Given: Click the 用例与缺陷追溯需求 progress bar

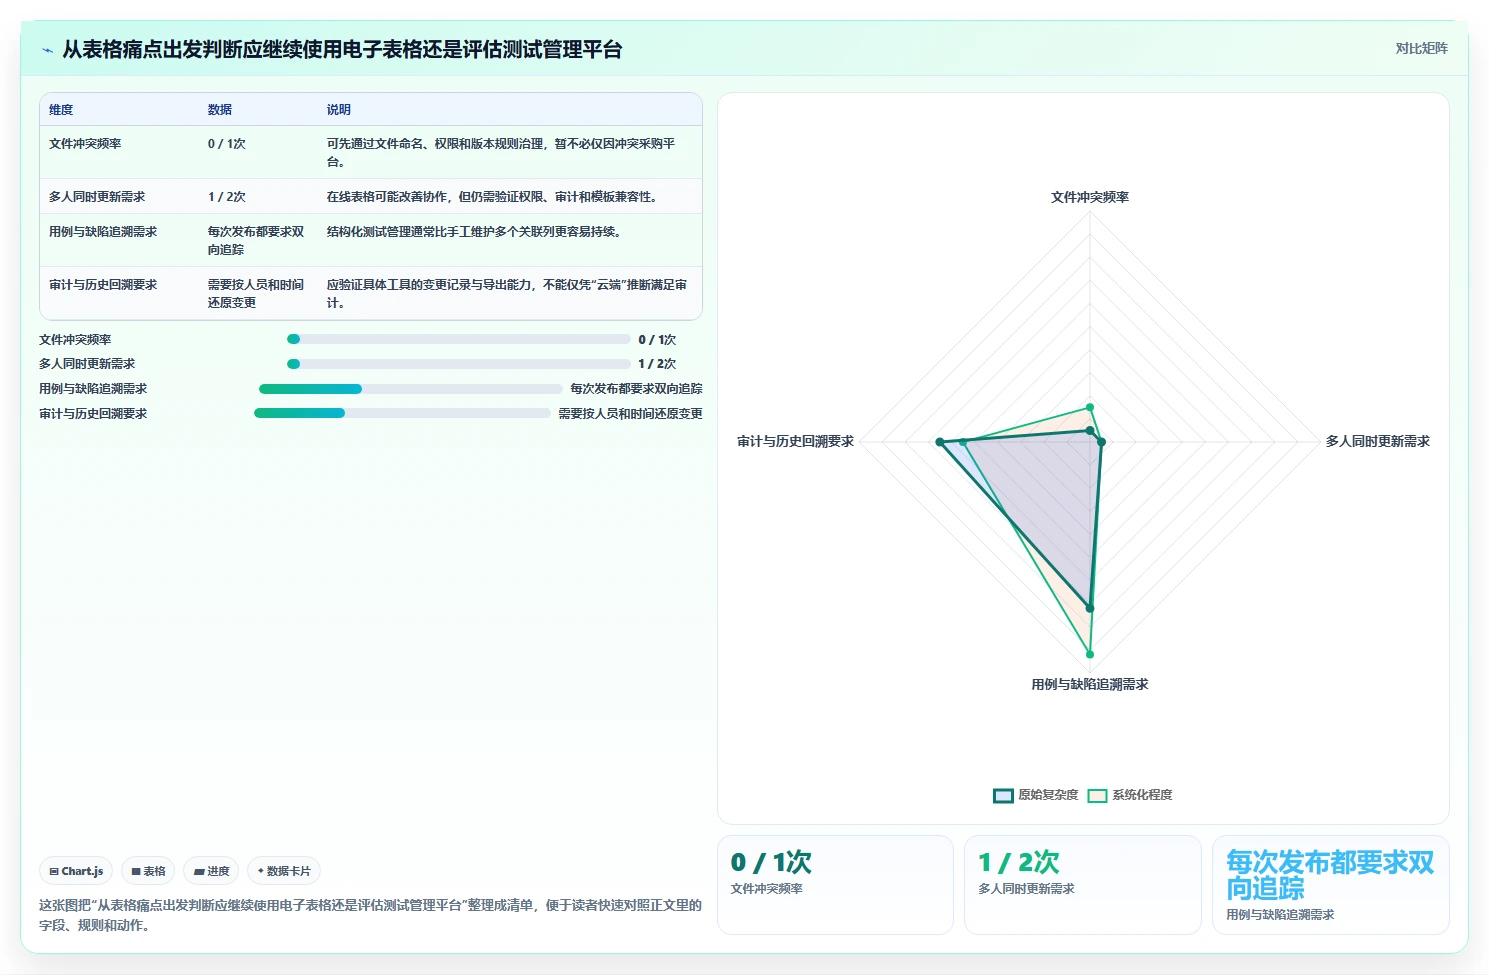Looking at the screenshot, I should 411,389.
